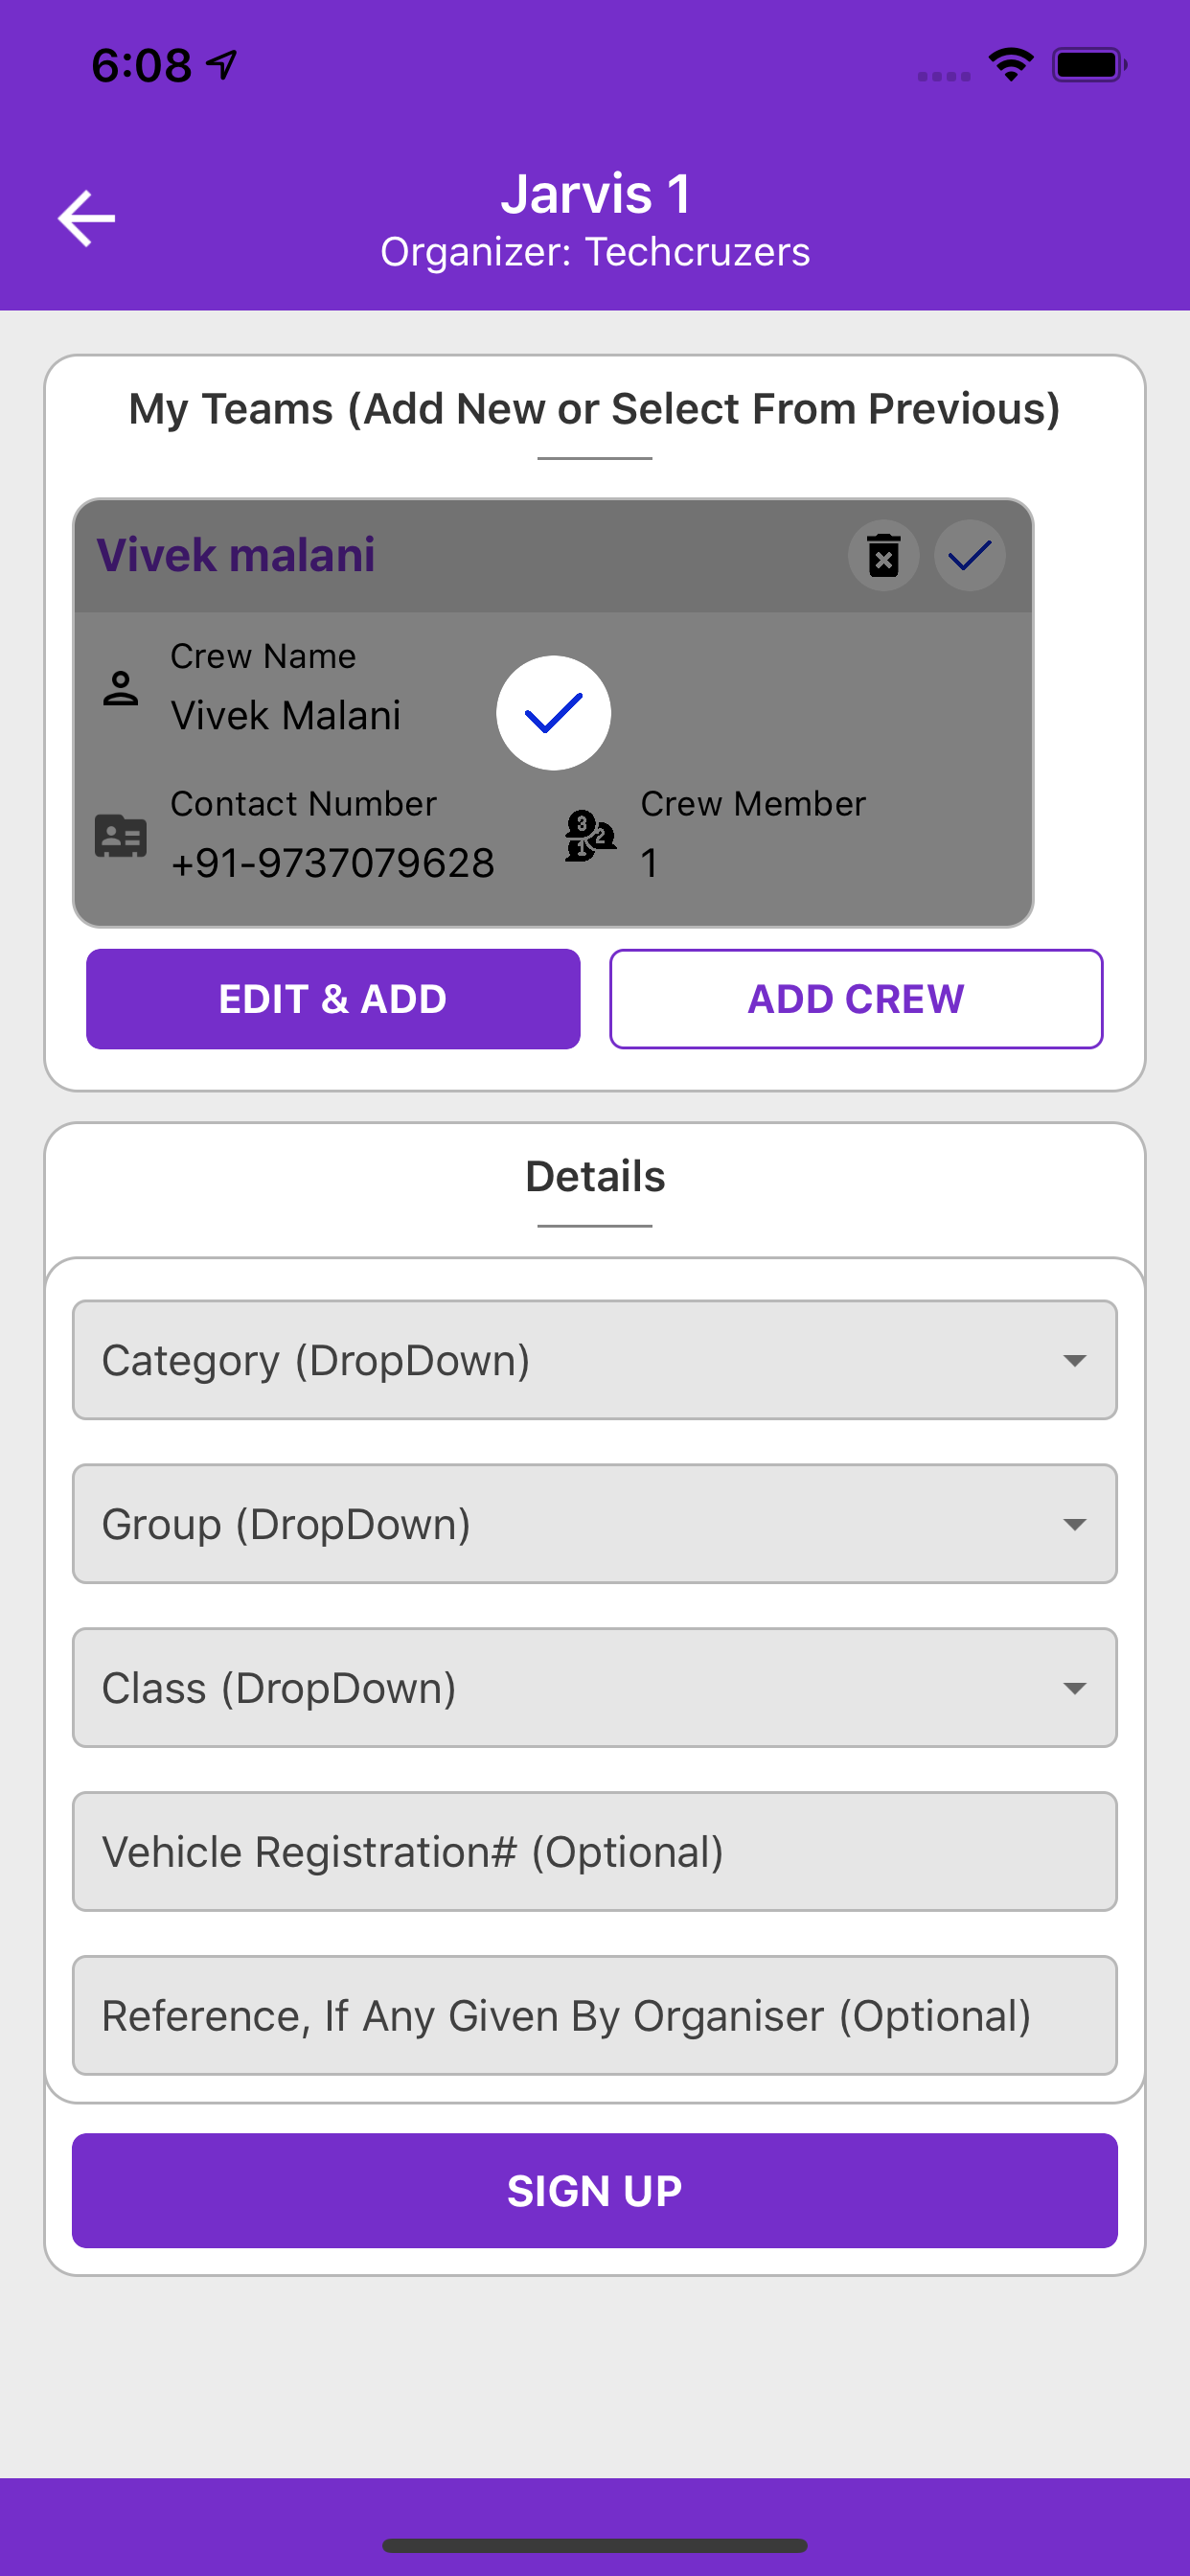Tap the back arrow icon
1190x2576 pixels.
(87, 218)
